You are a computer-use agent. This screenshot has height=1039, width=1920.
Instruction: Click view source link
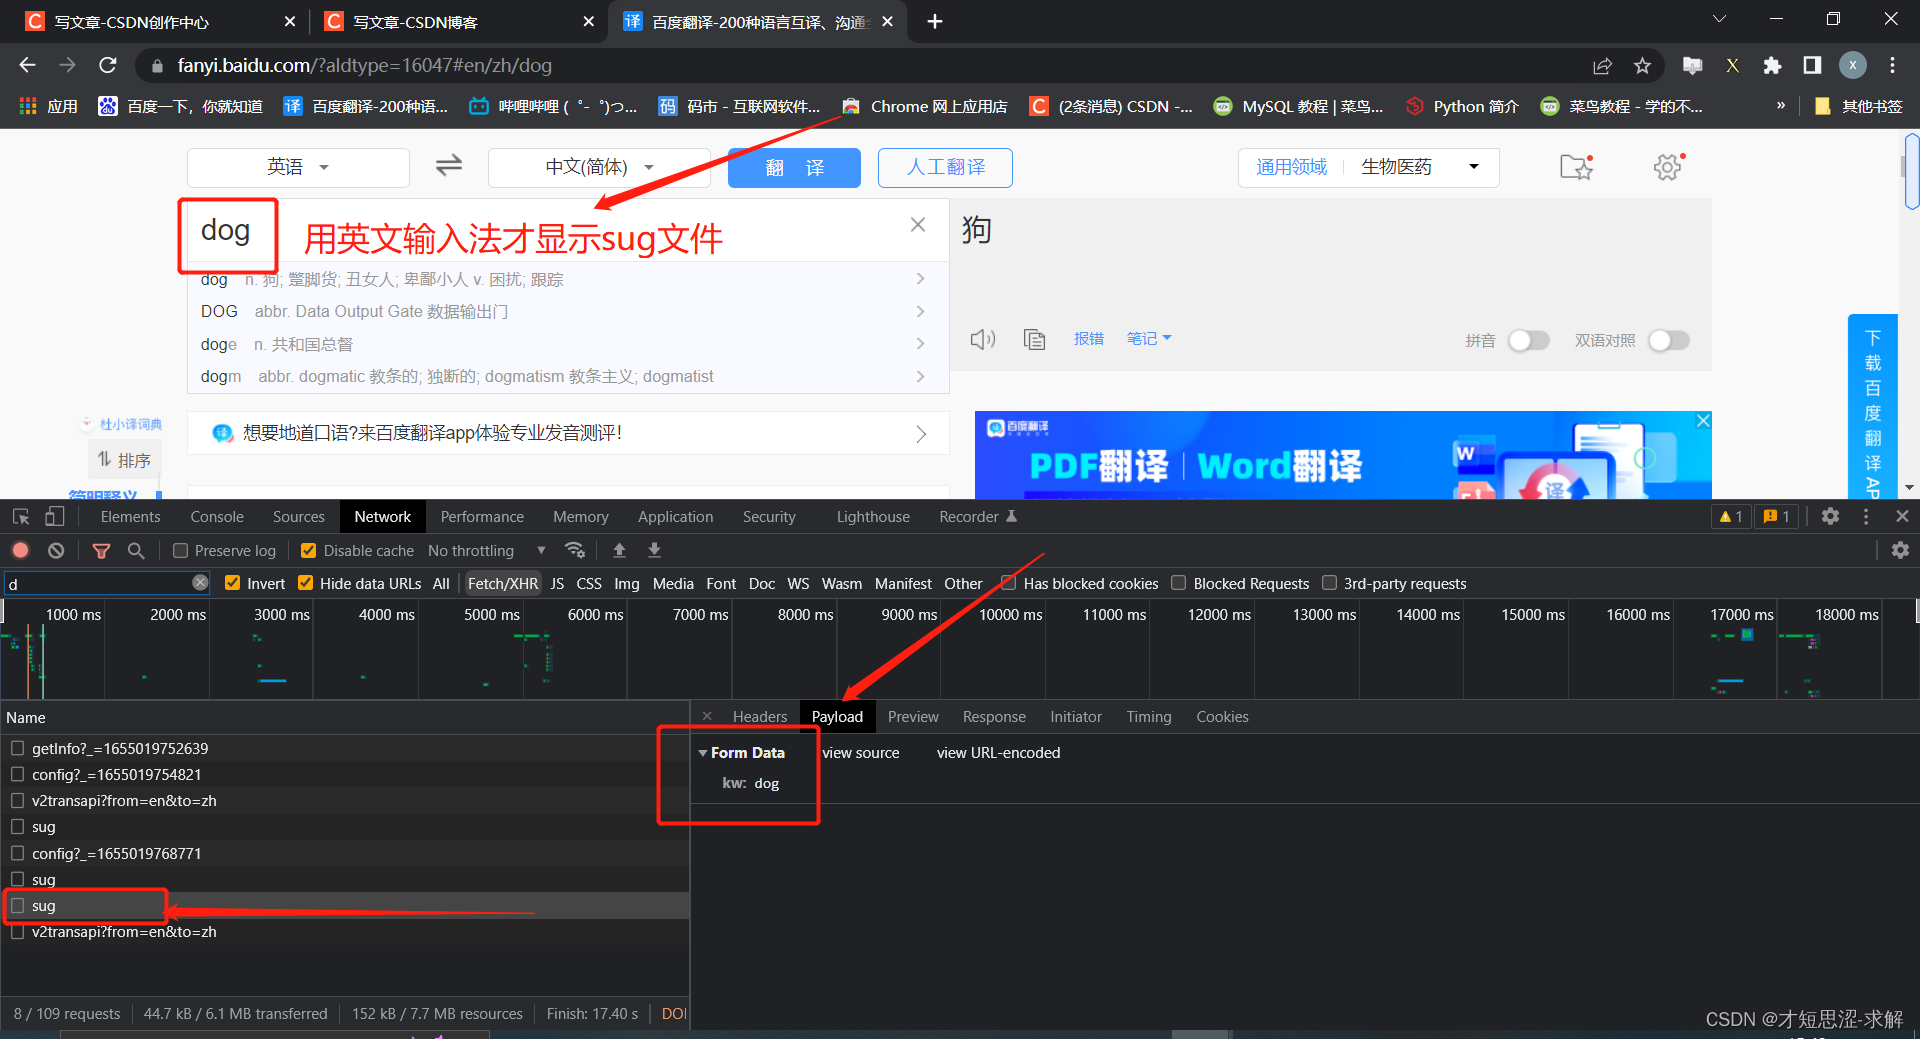coord(861,753)
